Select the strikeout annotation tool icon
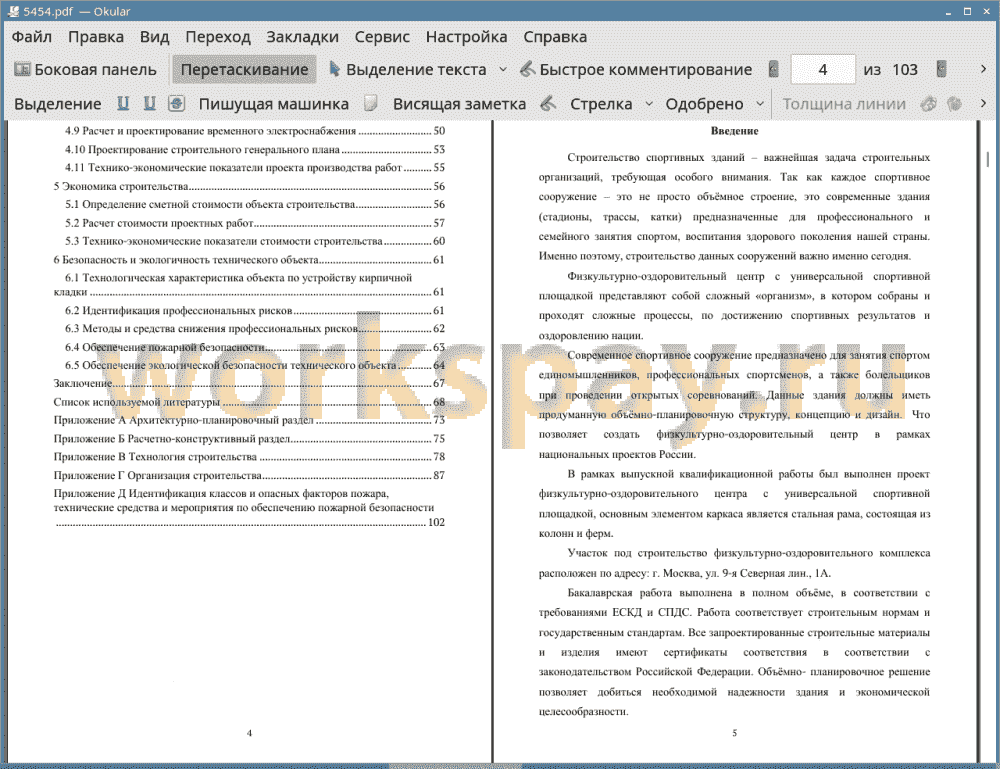This screenshot has height=769, width=1000. (x=177, y=103)
